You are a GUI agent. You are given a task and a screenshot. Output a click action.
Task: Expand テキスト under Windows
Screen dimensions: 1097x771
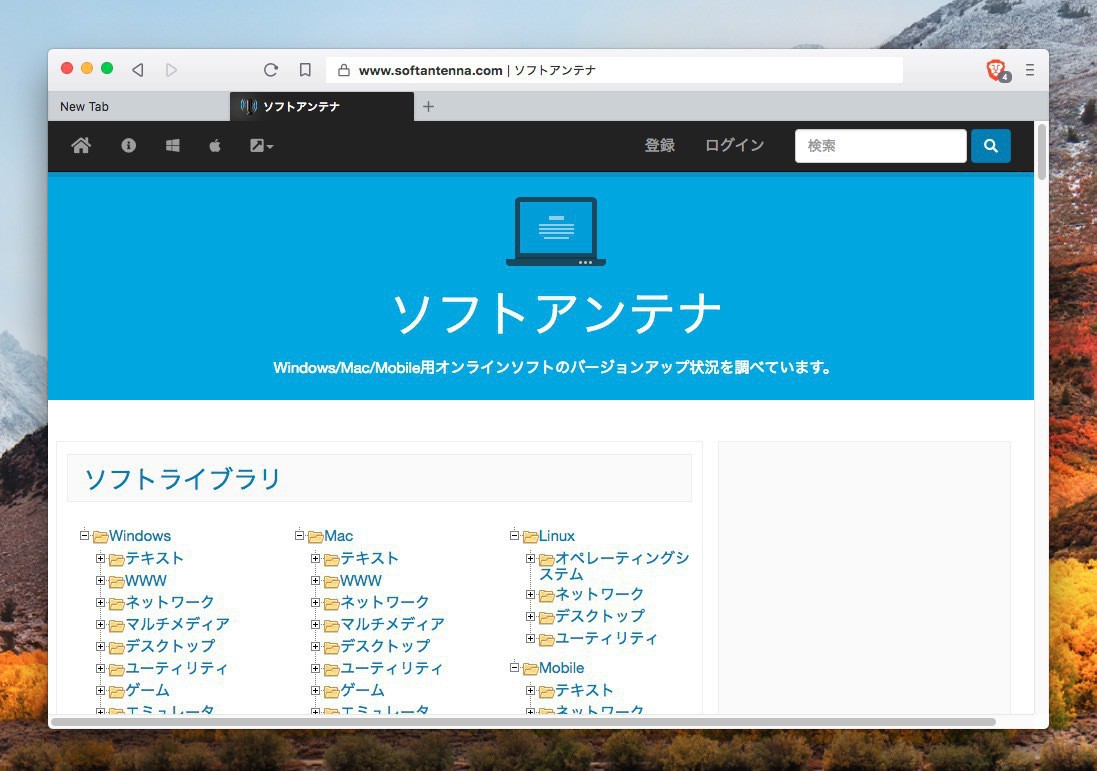[x=100, y=558]
